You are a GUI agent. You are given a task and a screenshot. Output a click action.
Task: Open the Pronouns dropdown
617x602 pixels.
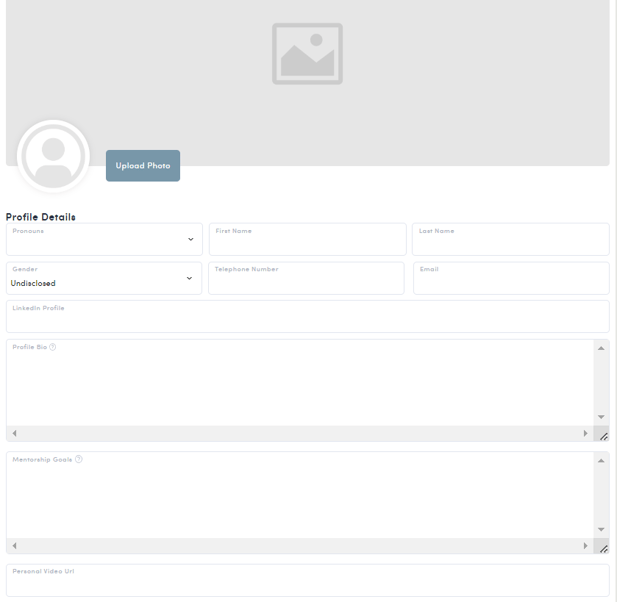[104, 239]
